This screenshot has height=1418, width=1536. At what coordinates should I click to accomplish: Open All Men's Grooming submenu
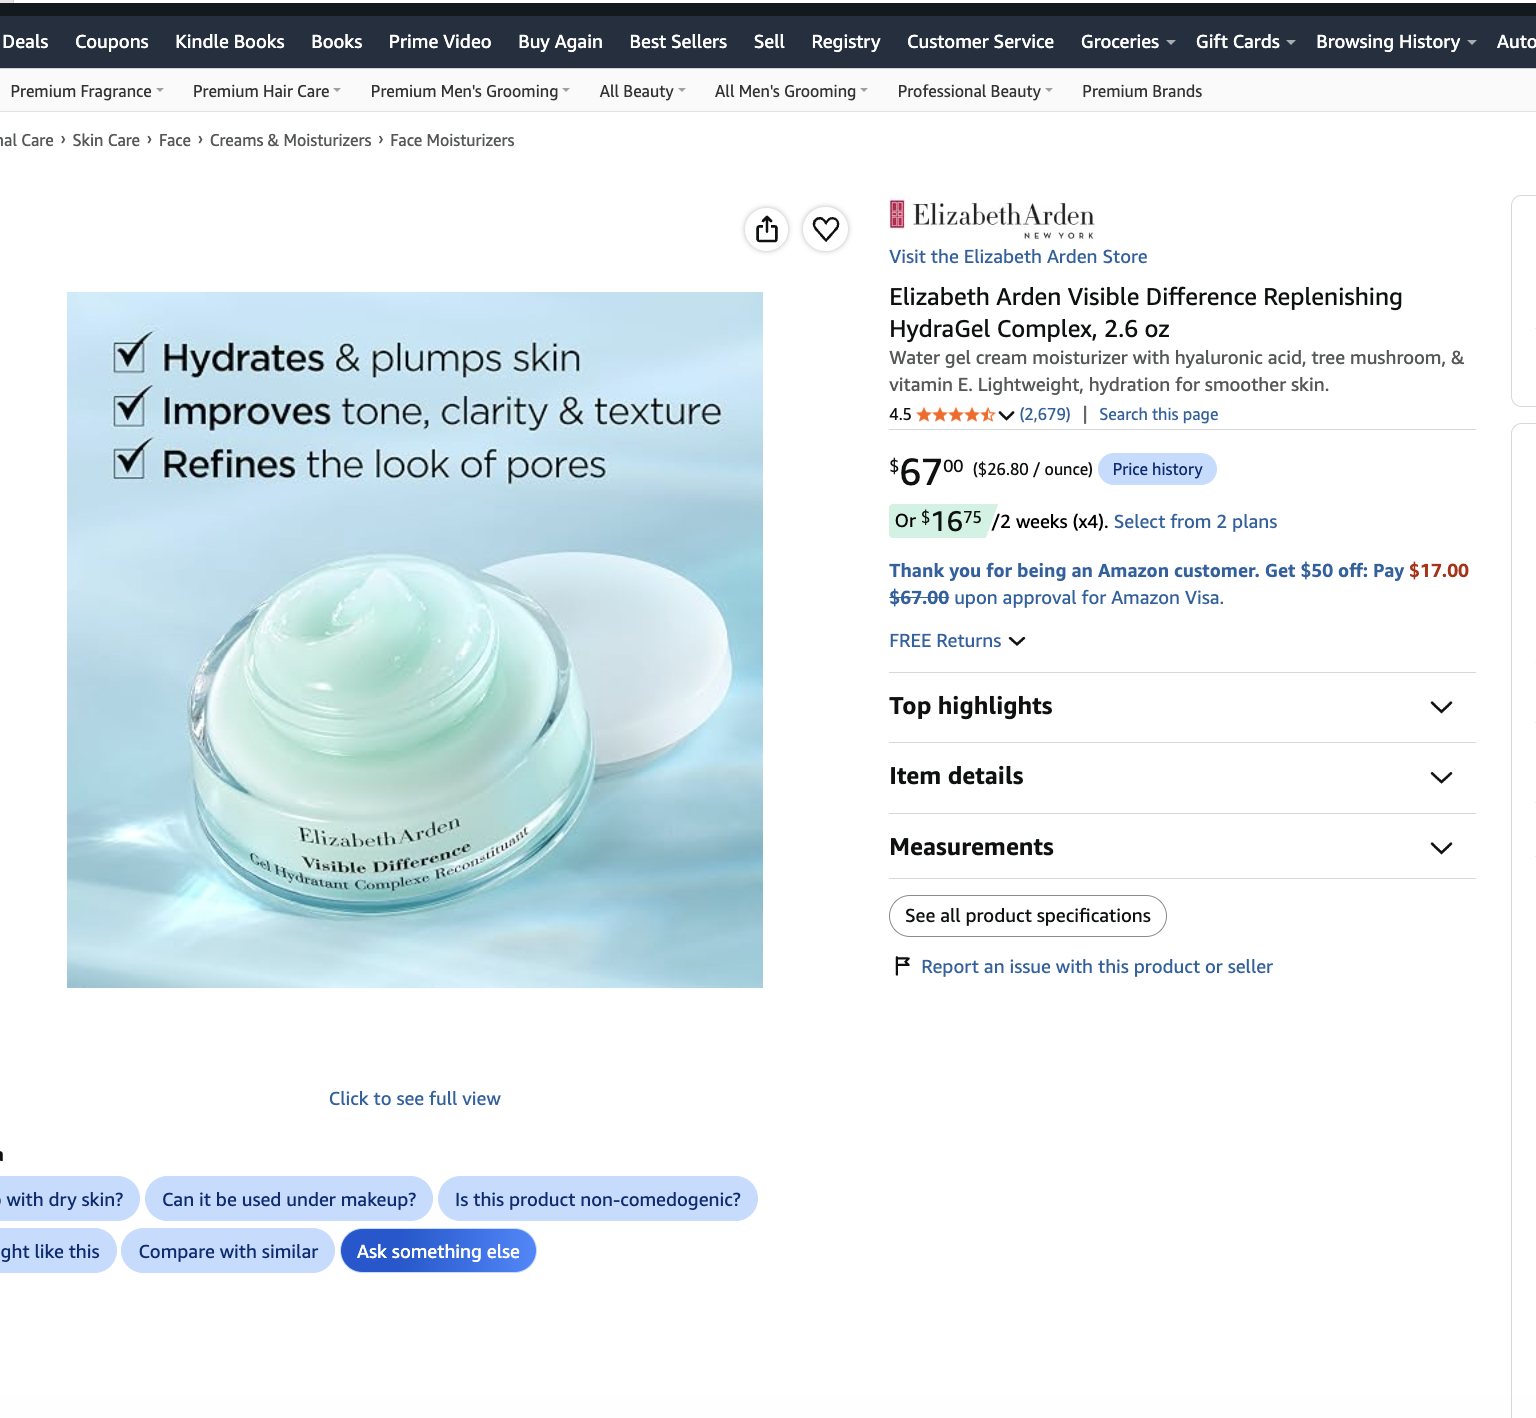pos(791,91)
